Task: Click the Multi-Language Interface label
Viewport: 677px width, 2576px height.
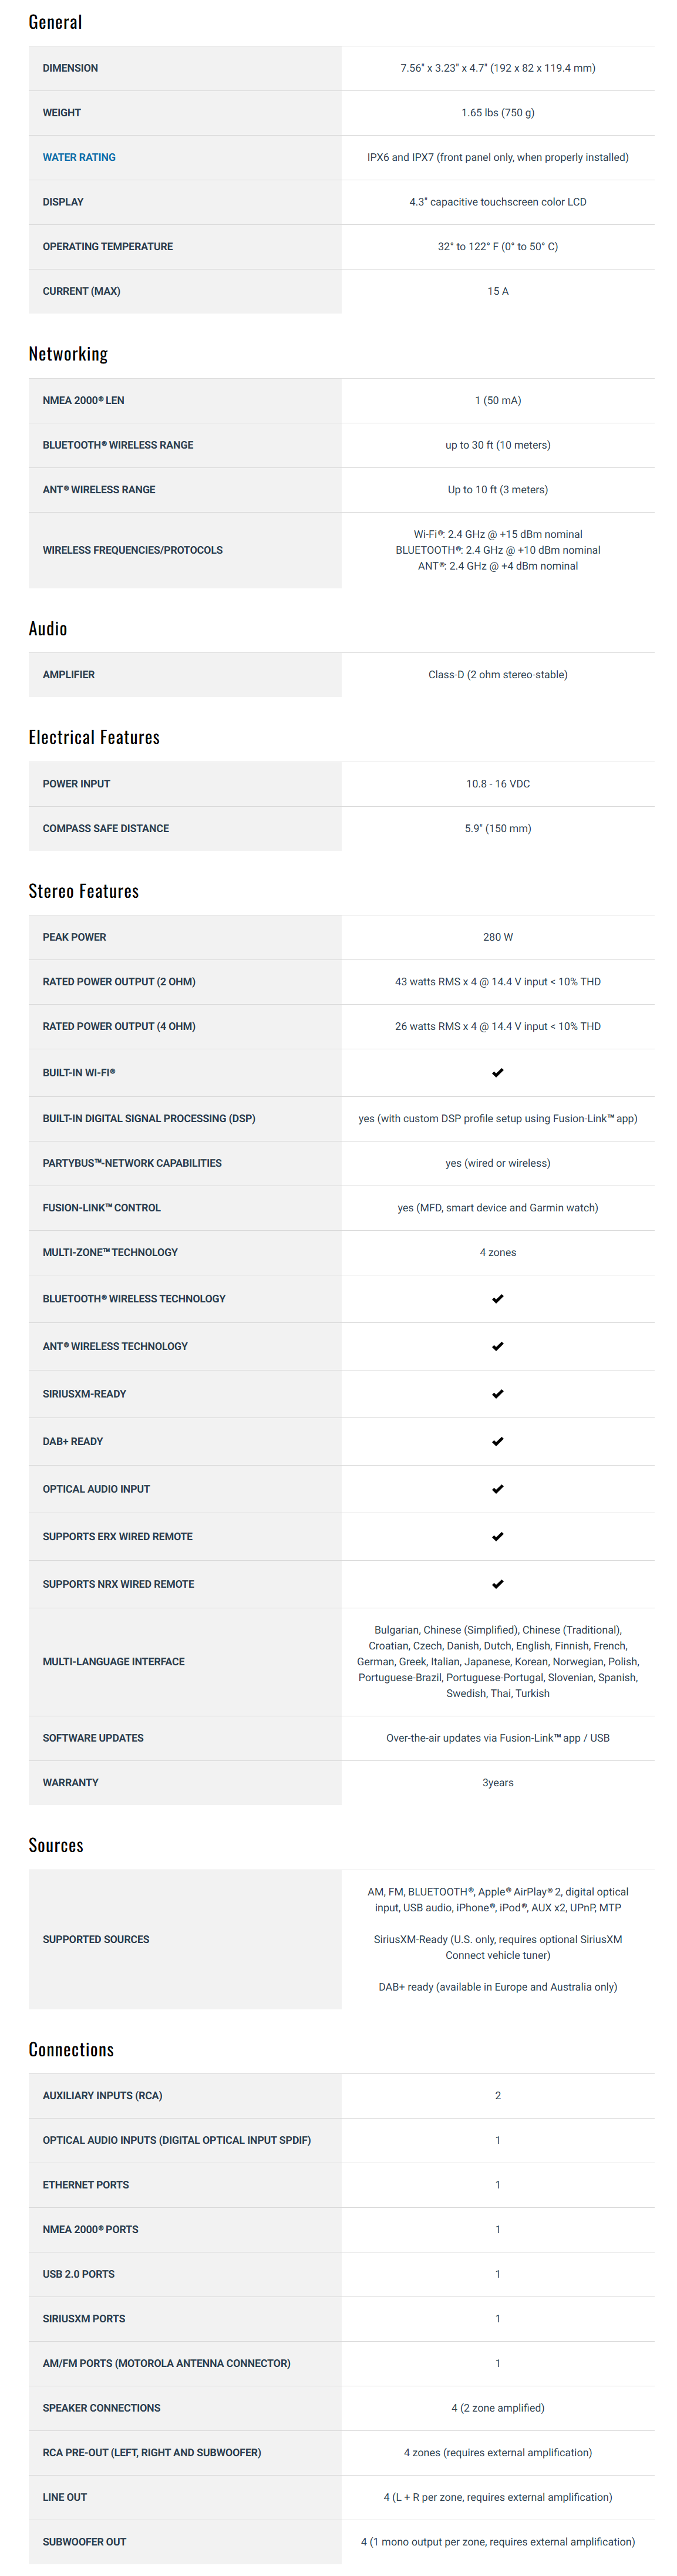Action: (113, 1661)
